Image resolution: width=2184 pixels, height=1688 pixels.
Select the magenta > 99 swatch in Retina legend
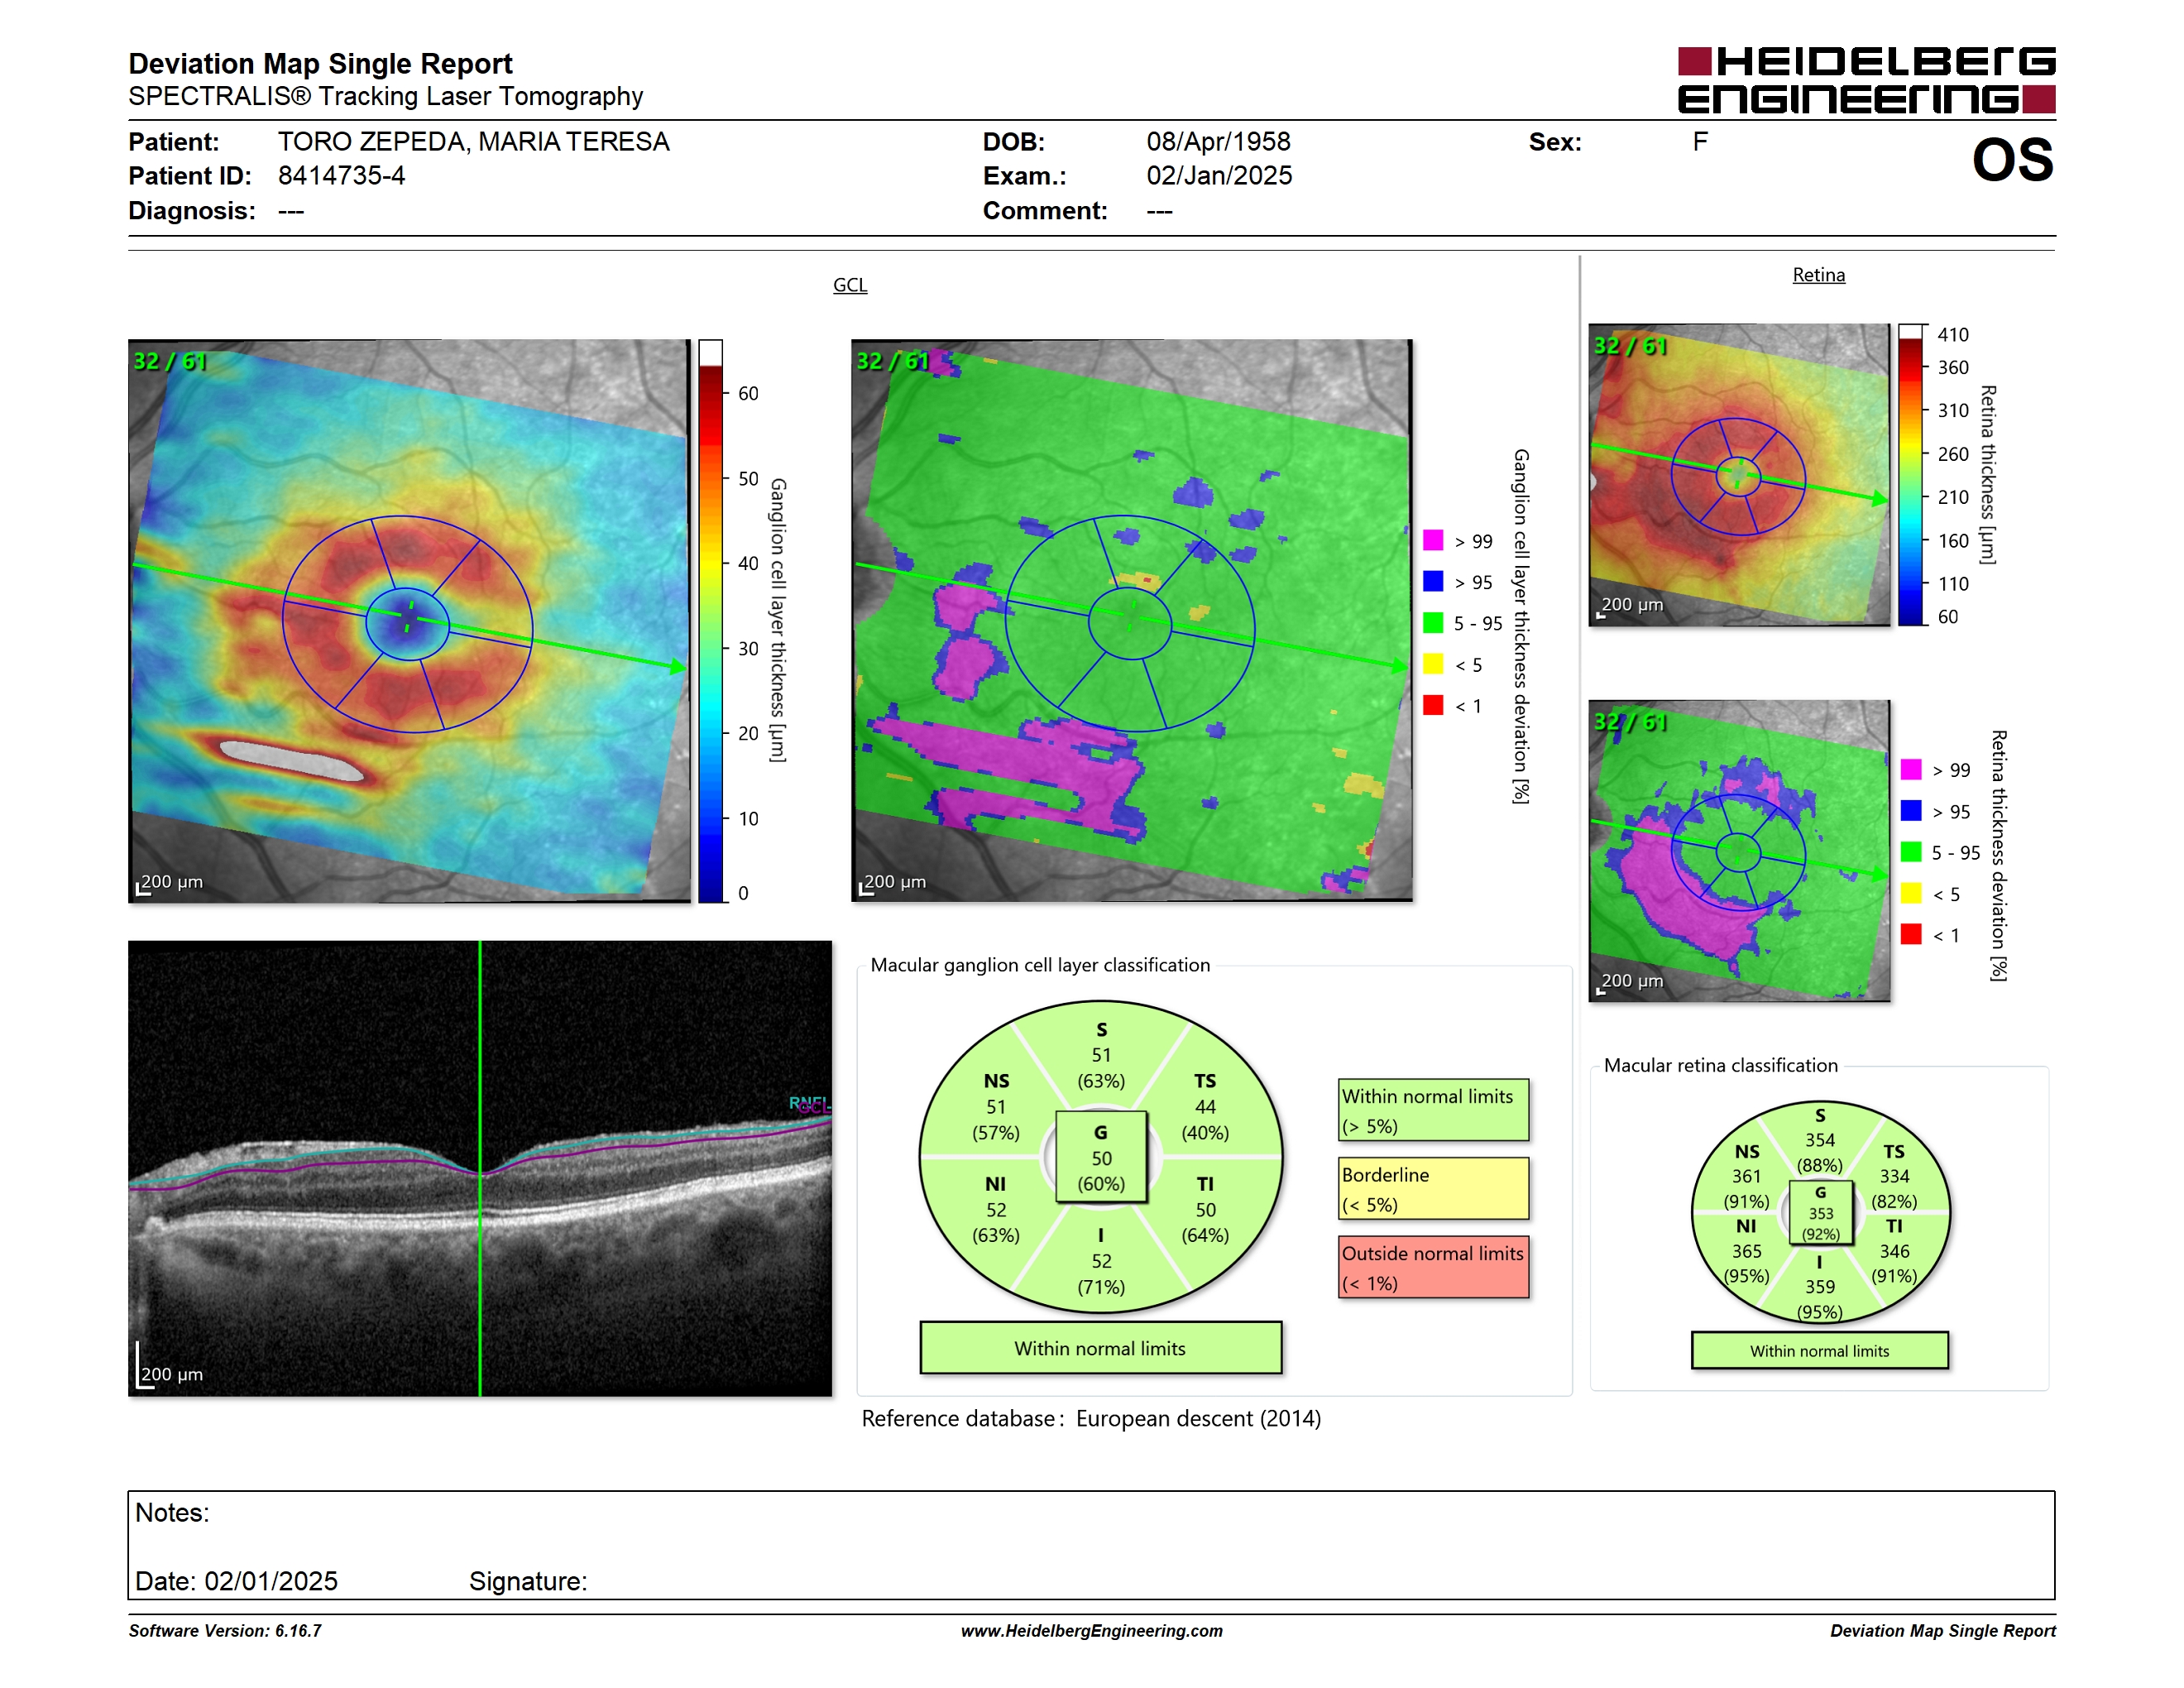pos(1911,769)
